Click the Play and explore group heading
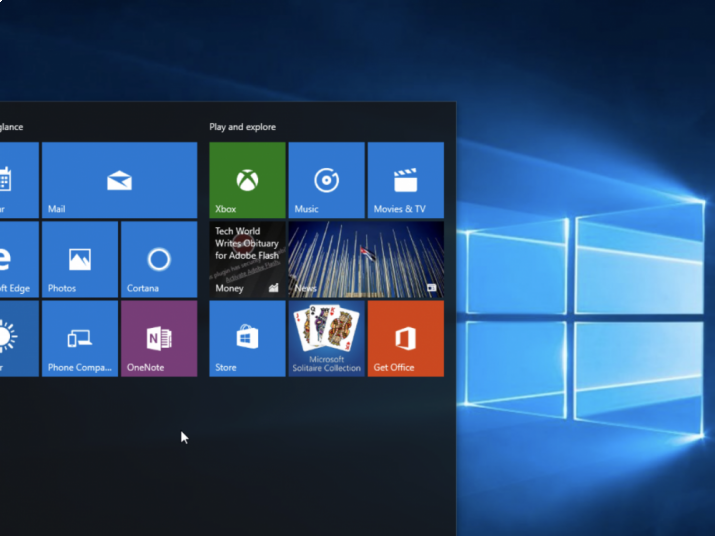 [x=243, y=127]
